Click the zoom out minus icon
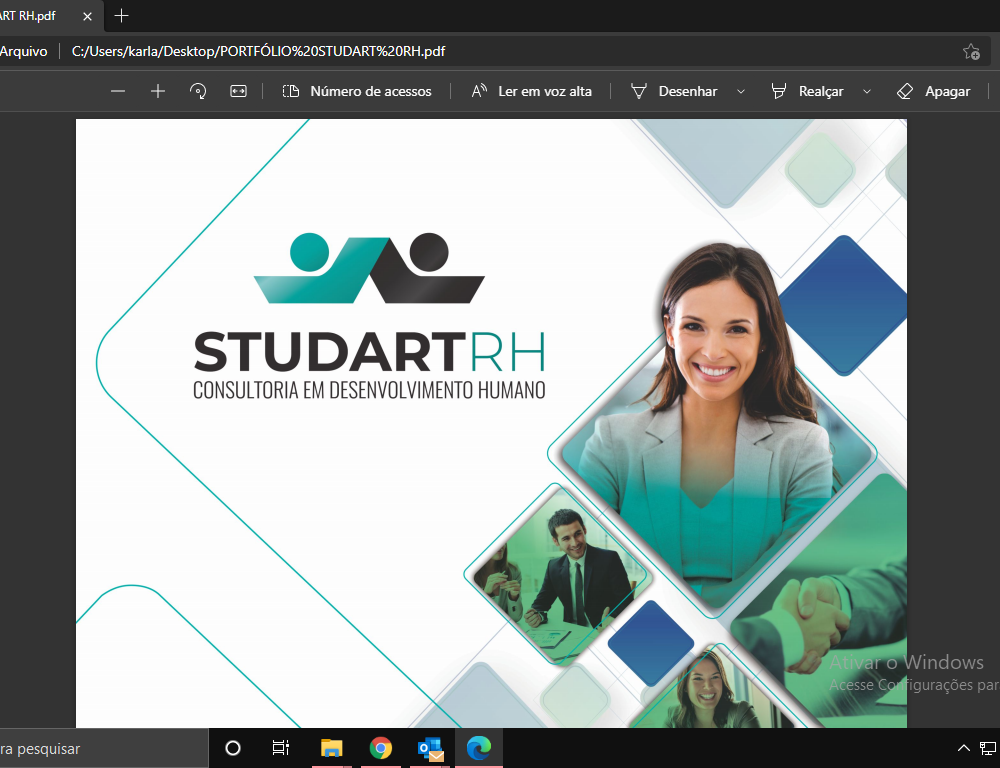This screenshot has width=1000, height=768. [118, 91]
